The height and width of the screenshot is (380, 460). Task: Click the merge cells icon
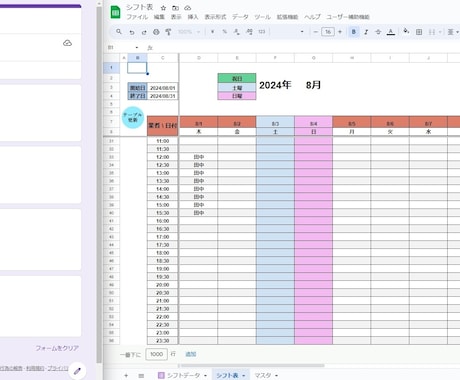(432, 32)
